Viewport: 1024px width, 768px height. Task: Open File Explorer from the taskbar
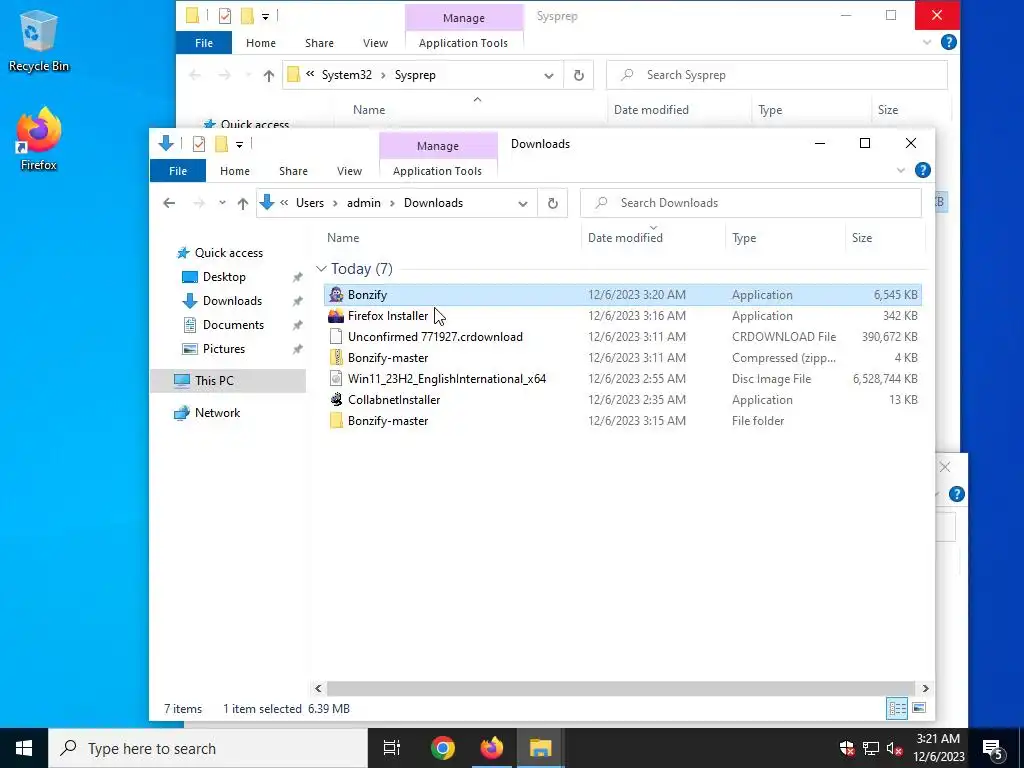(541, 748)
